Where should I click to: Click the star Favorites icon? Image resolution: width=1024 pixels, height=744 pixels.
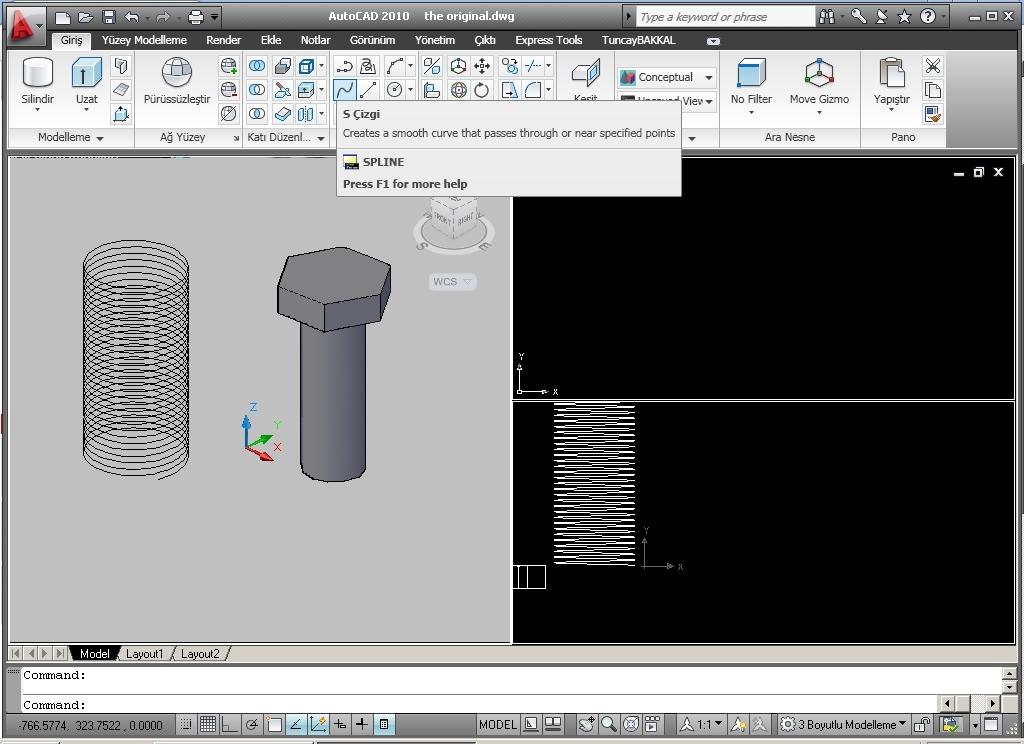coord(904,16)
